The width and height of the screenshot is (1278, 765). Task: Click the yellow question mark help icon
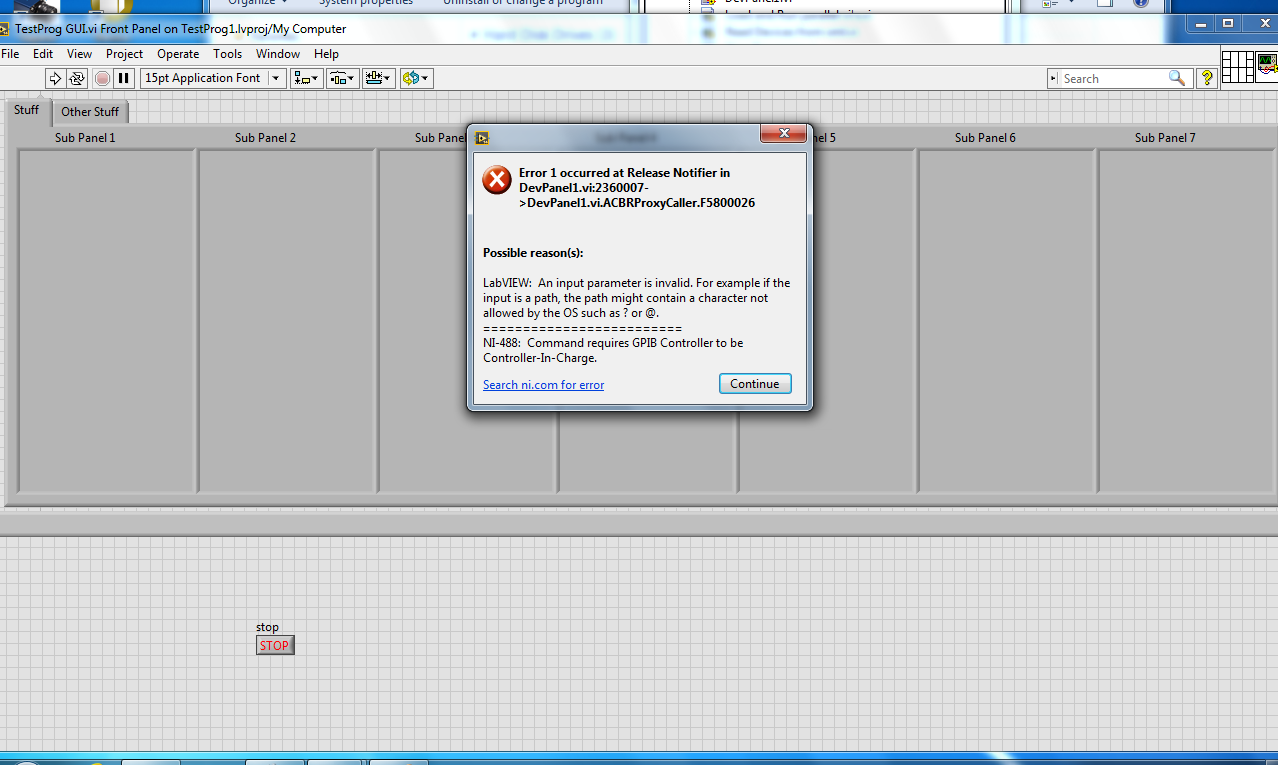coord(1207,78)
